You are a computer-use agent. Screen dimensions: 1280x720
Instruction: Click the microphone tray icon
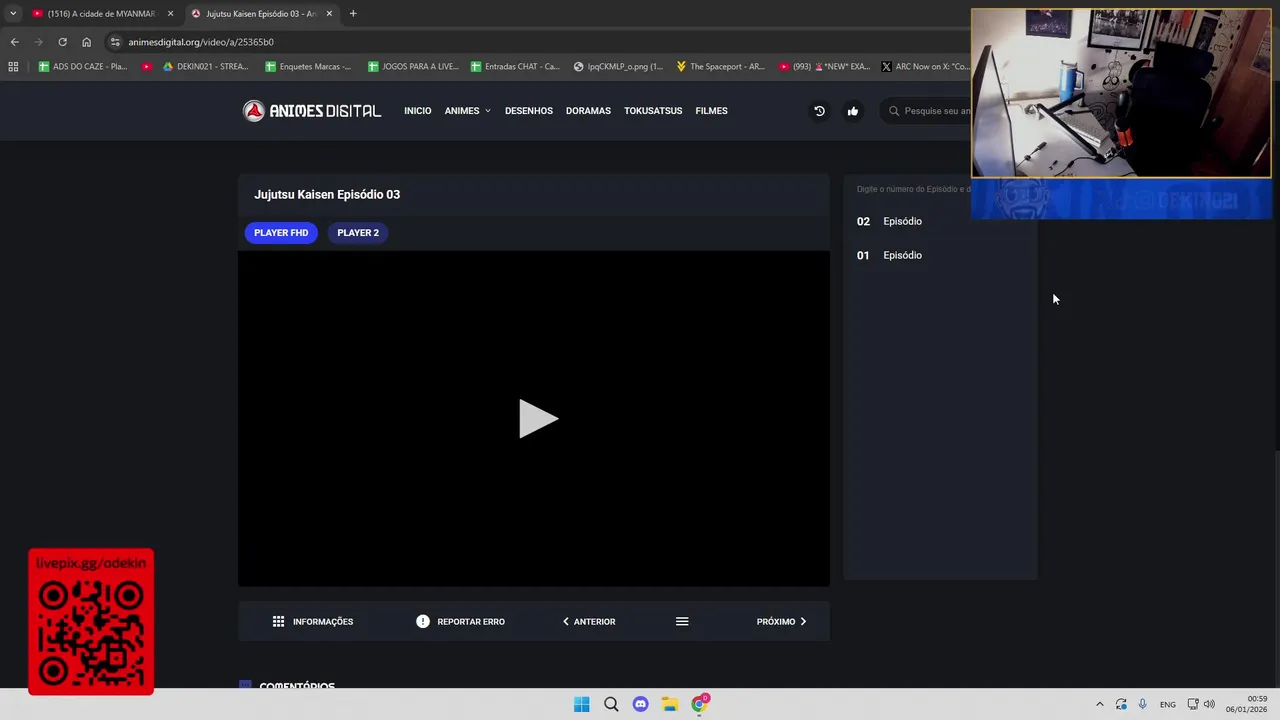point(1142,704)
